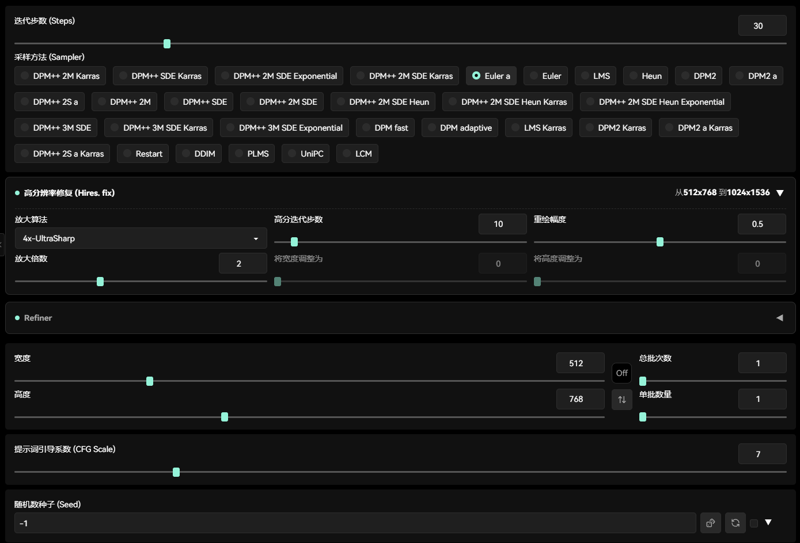
Task: Click the batch count slider handle
Action: coord(643,381)
